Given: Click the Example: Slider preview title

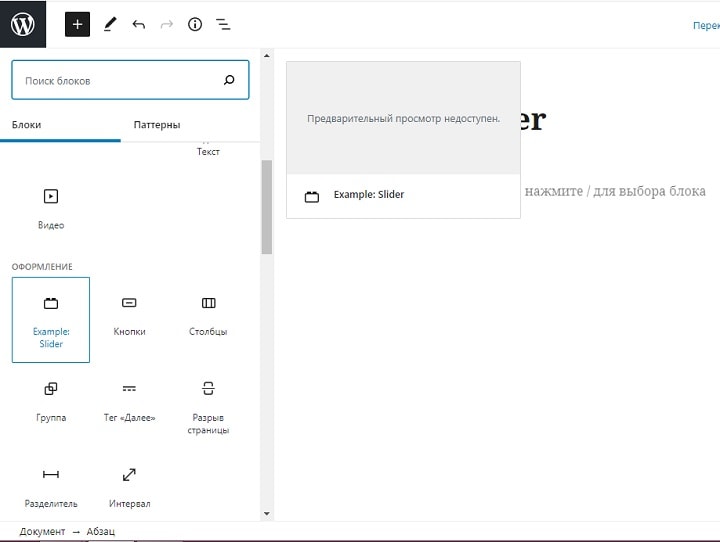Looking at the screenshot, I should (369, 195).
